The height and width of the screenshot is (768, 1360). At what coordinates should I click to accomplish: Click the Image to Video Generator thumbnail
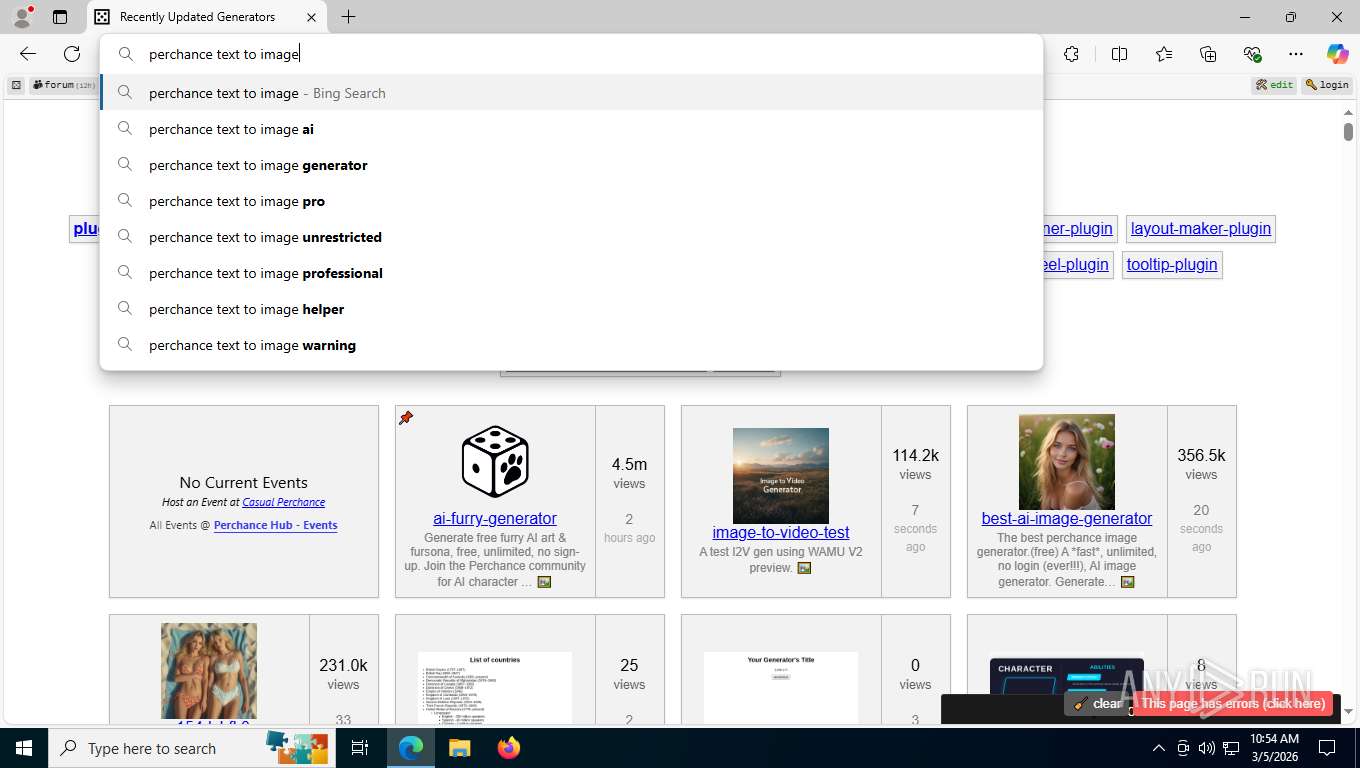781,475
